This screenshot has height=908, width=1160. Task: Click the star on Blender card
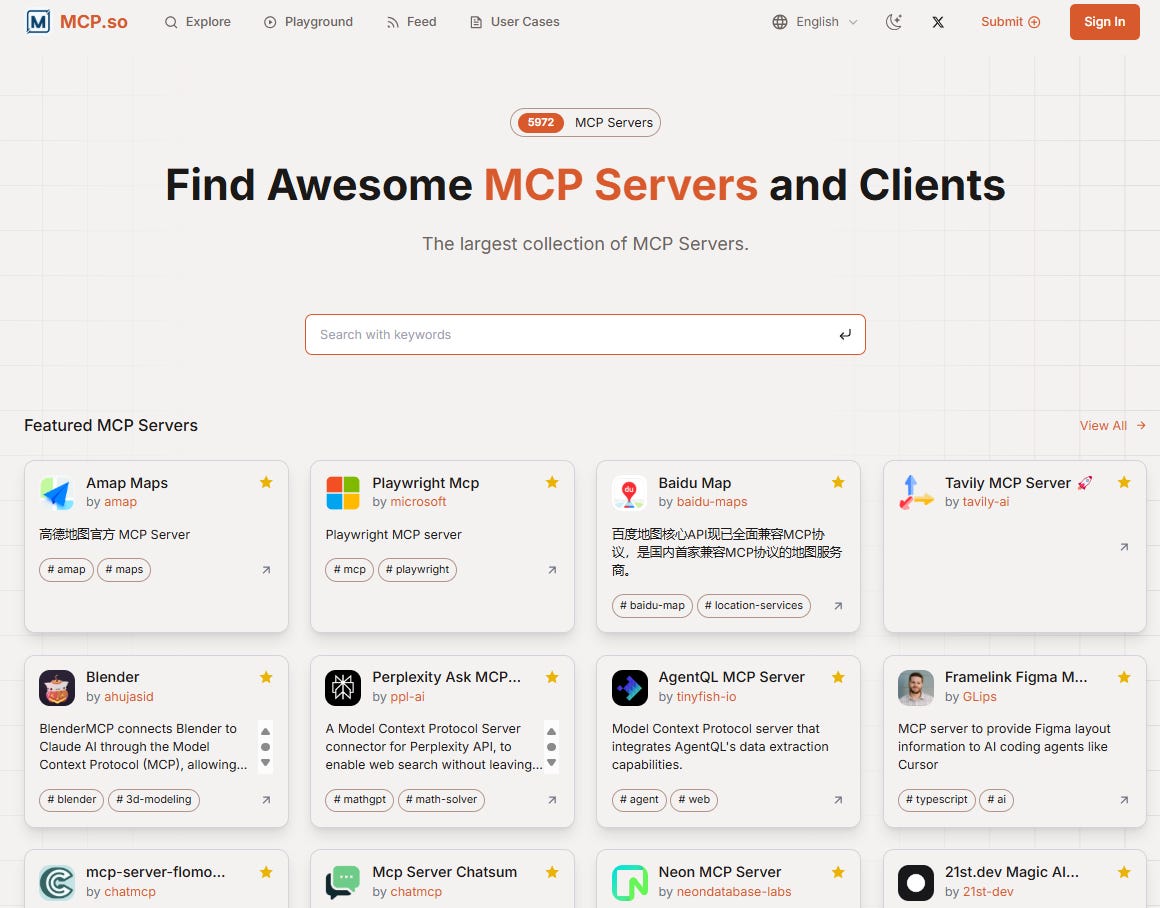point(266,677)
